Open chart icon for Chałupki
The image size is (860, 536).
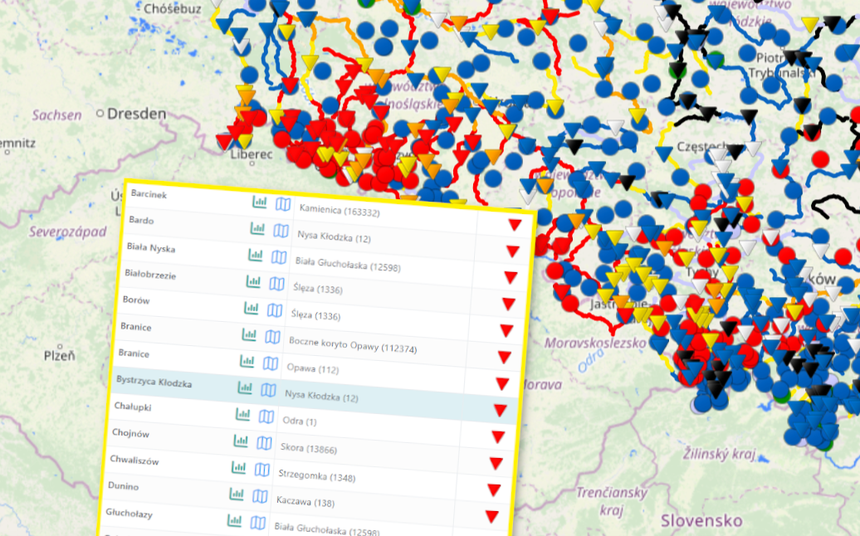[243, 414]
